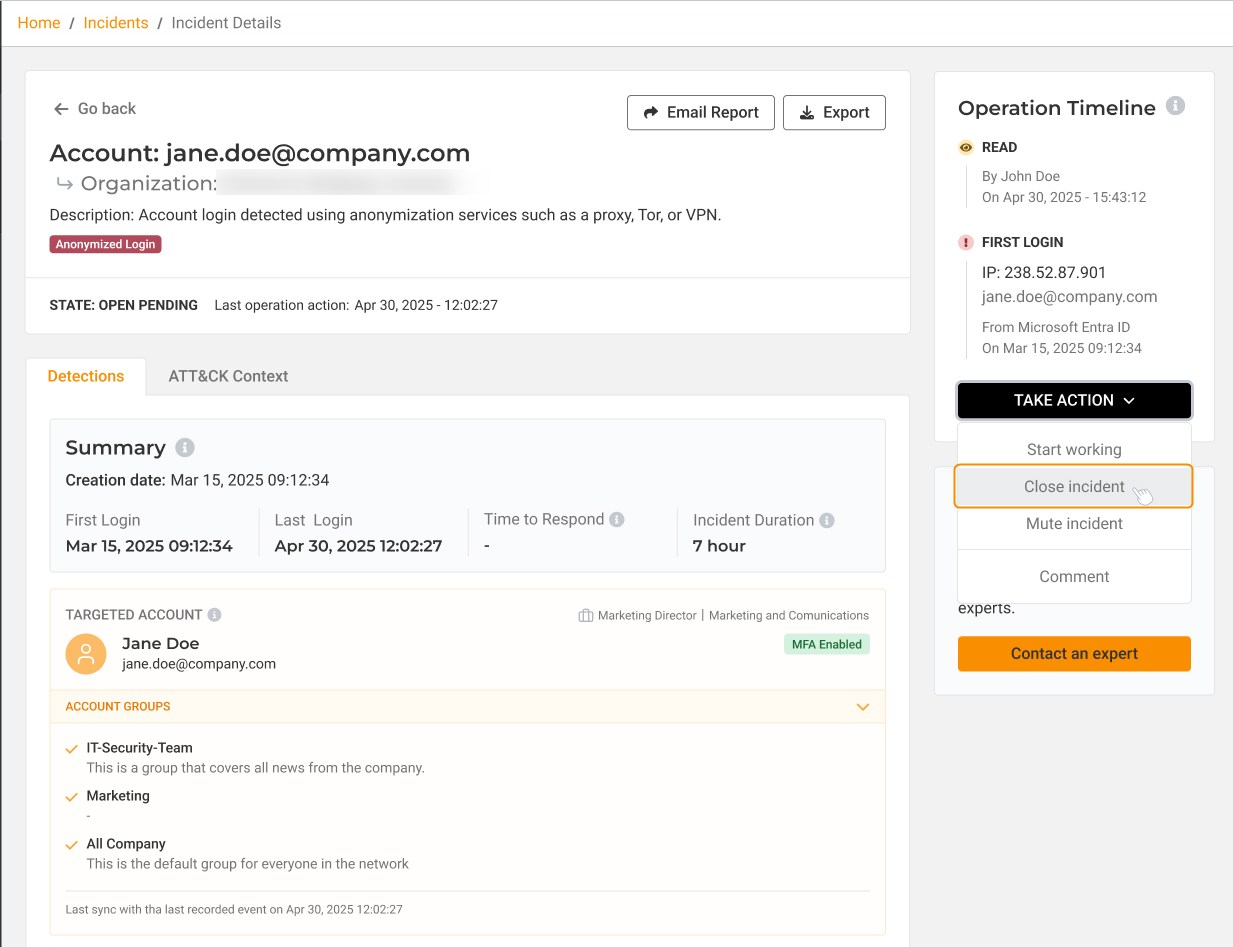
Task: Click the MFA Enabled badge
Action: coord(826,645)
